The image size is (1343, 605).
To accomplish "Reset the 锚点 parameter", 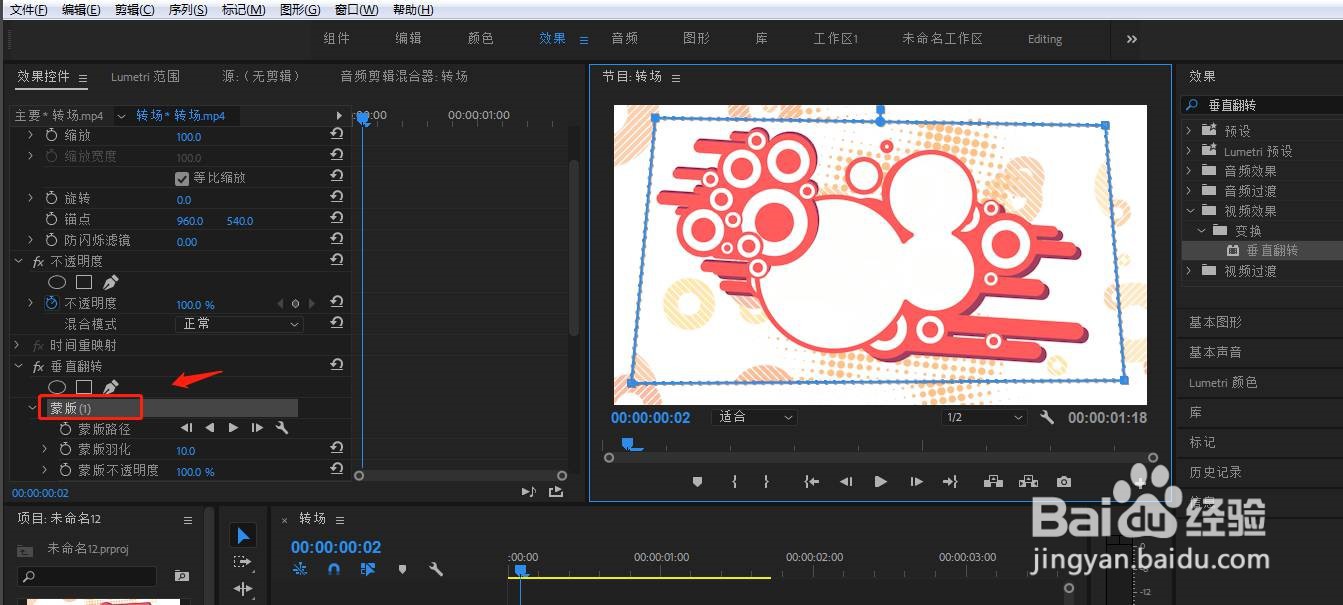I will (x=337, y=219).
